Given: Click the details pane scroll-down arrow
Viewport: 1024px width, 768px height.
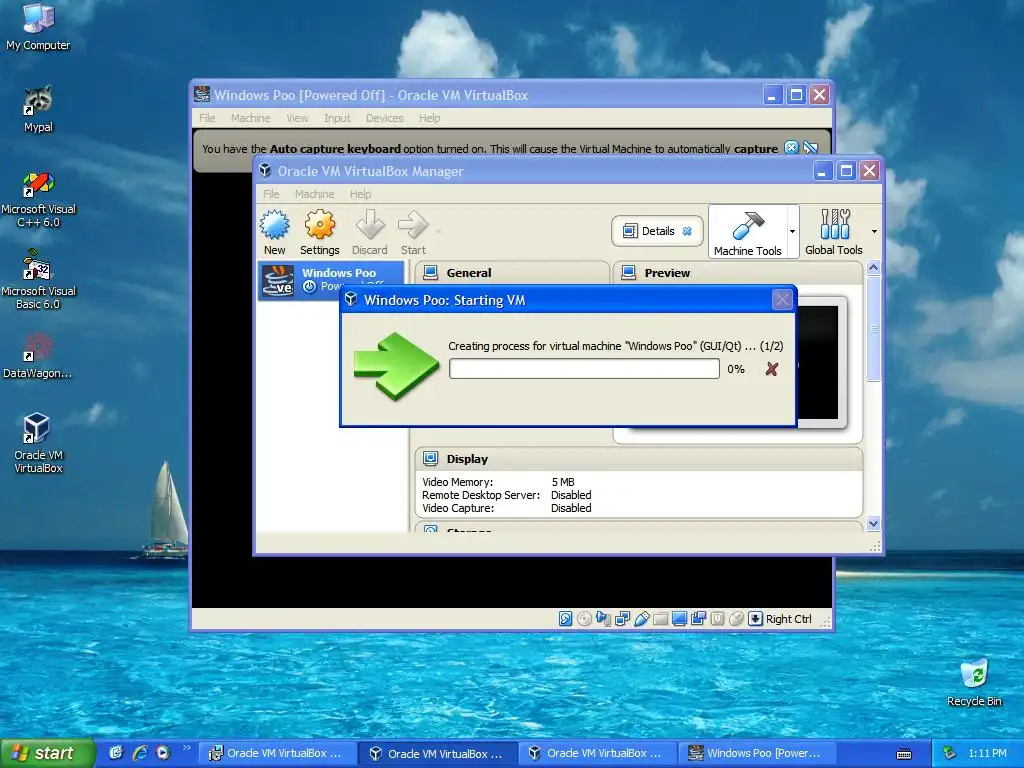Looking at the screenshot, I should click(x=873, y=524).
